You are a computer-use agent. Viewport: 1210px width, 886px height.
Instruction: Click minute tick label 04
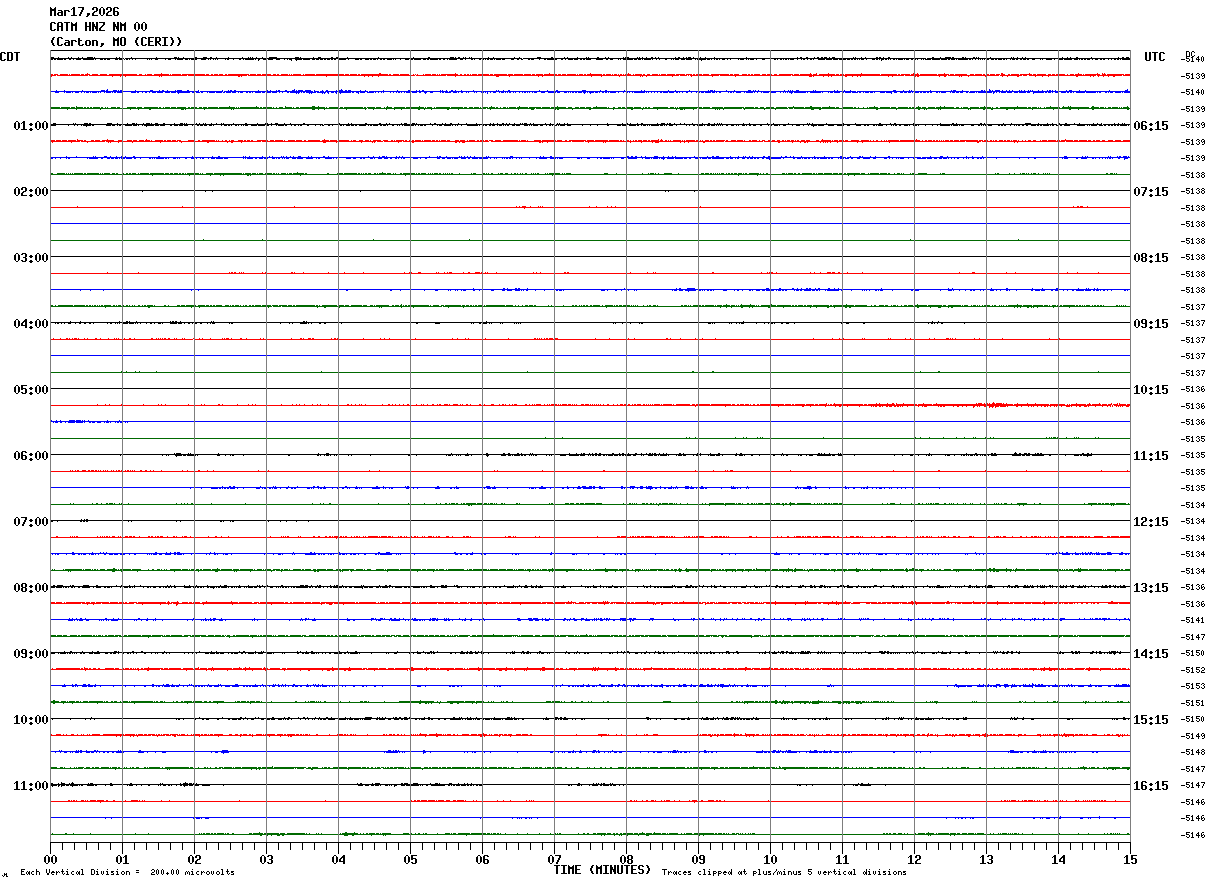tap(338, 859)
